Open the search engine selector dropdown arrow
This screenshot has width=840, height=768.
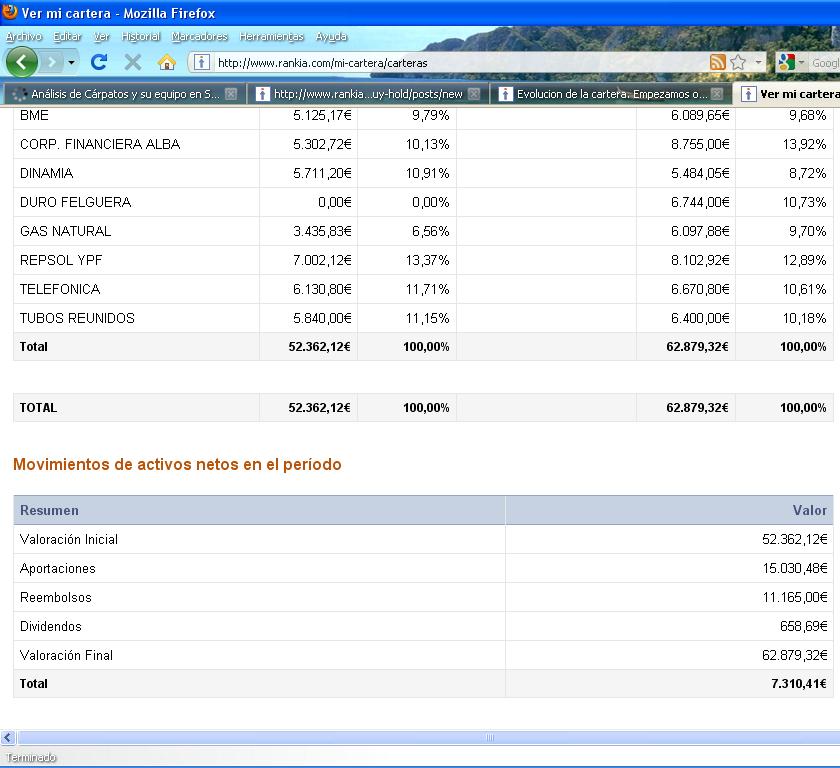click(801, 62)
